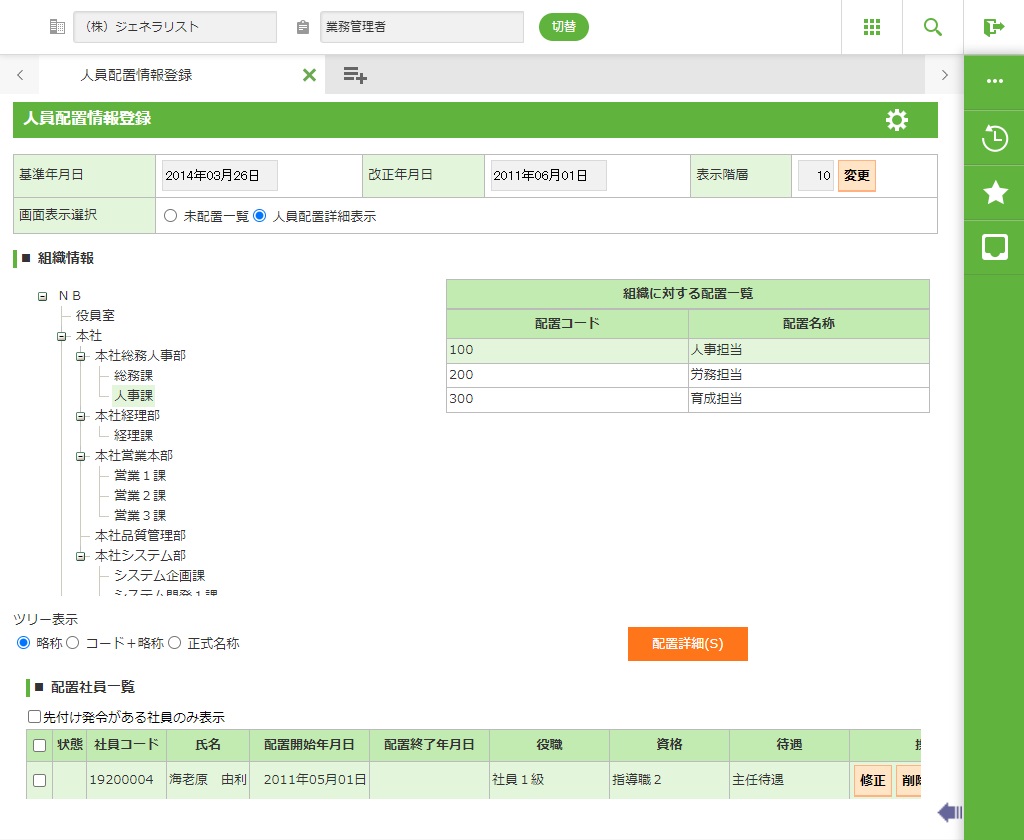Open the inbox tray icon

tap(994, 247)
